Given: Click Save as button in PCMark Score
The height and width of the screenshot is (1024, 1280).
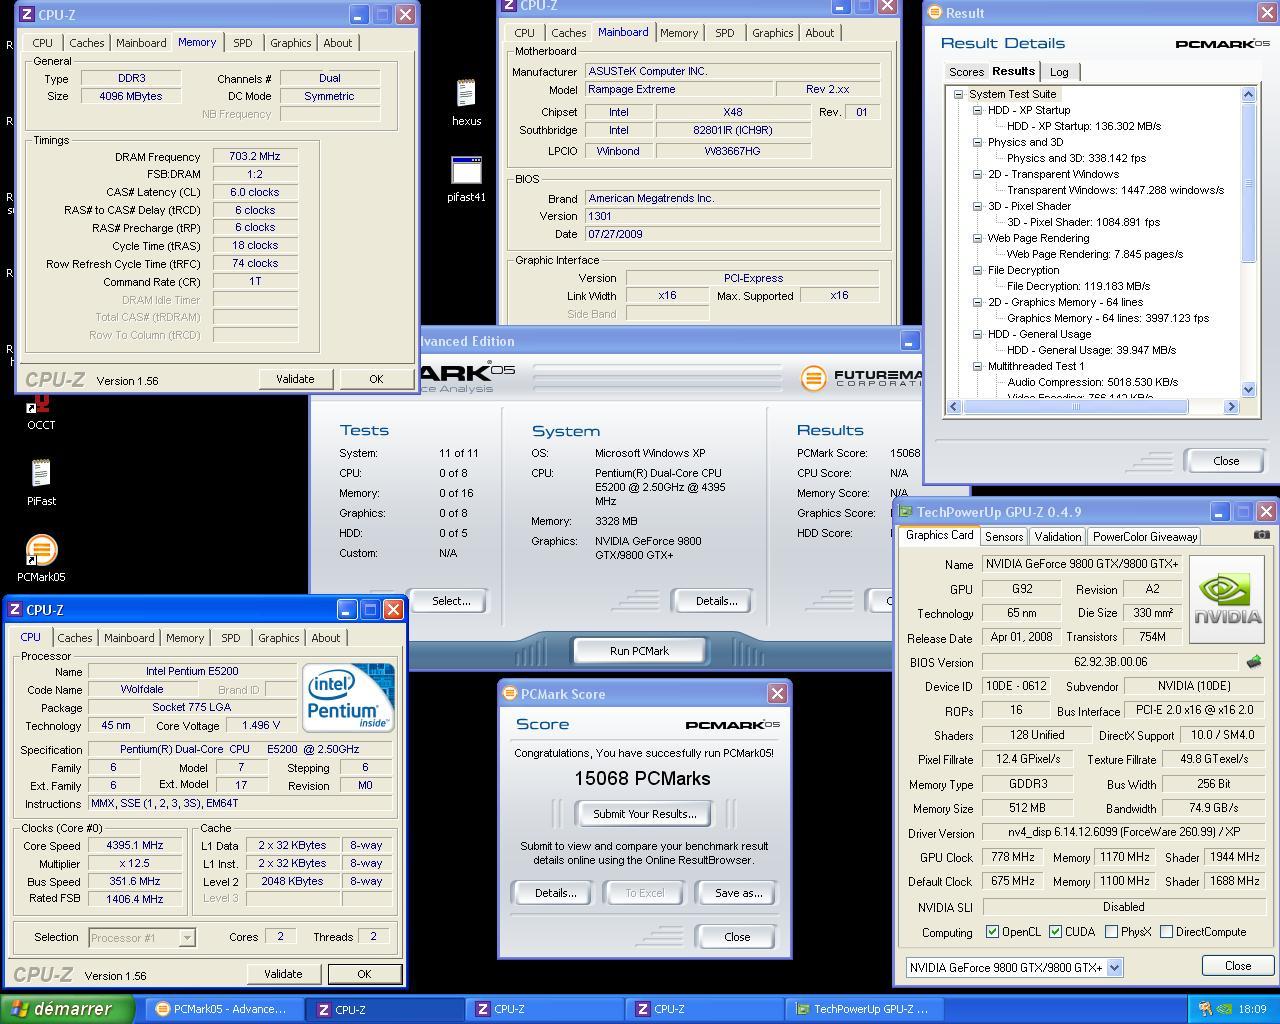Looking at the screenshot, I should point(738,893).
